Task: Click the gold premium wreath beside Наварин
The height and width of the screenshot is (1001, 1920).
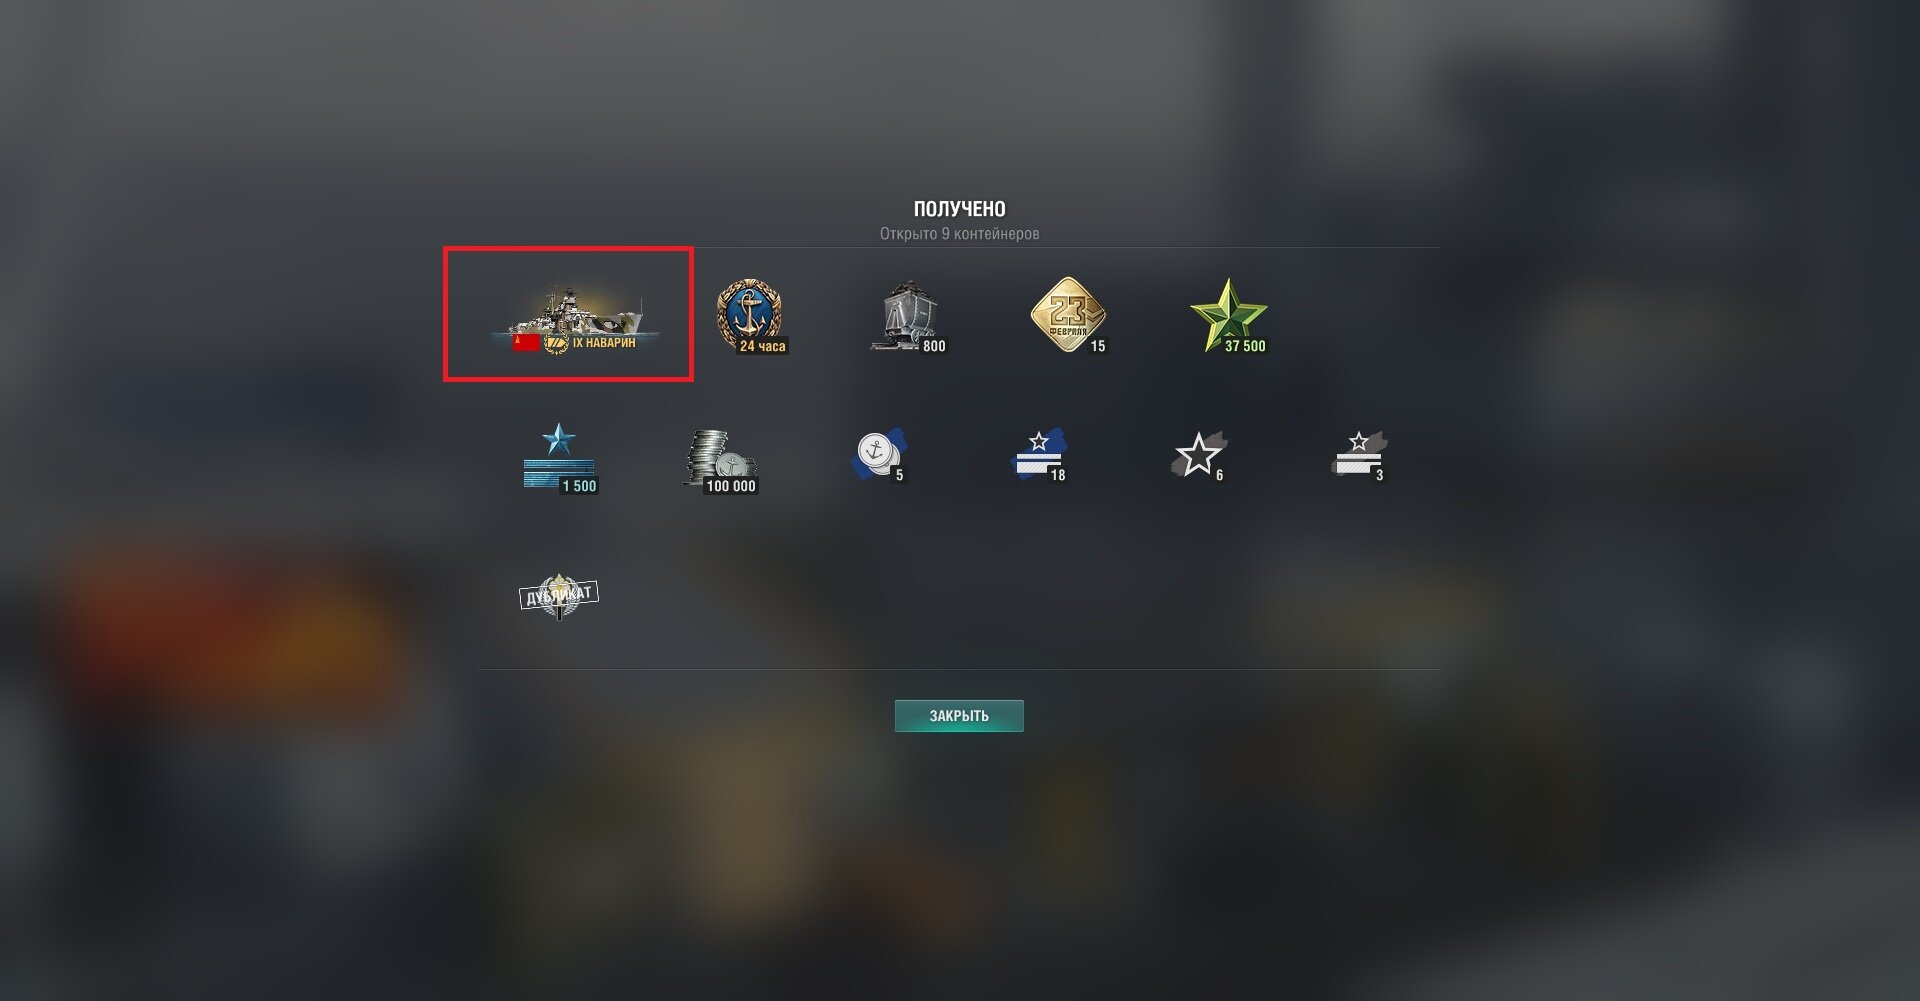Action: click(556, 343)
